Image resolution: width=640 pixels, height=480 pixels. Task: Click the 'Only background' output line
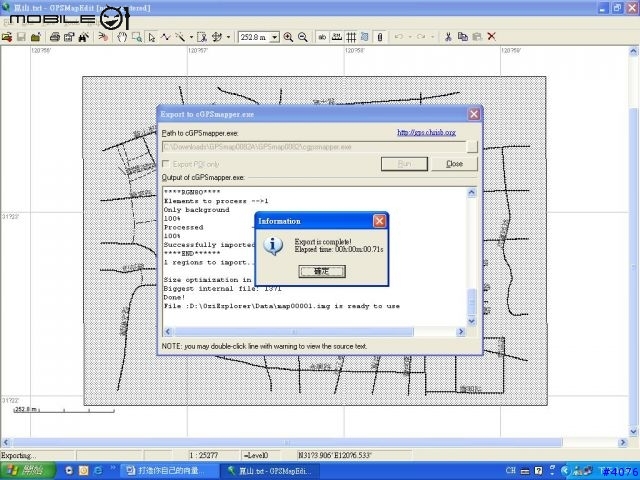[x=196, y=209]
